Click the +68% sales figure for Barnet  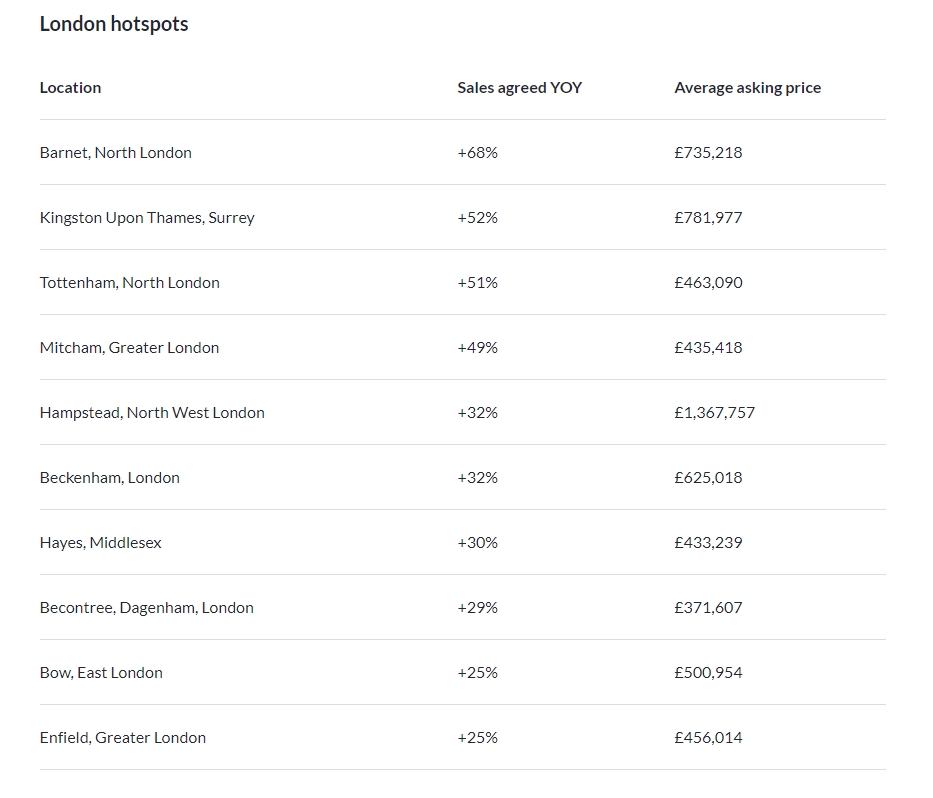click(477, 152)
